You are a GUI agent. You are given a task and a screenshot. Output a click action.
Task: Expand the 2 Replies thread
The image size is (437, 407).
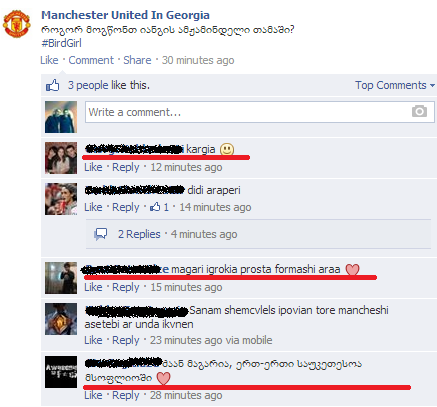139,234
